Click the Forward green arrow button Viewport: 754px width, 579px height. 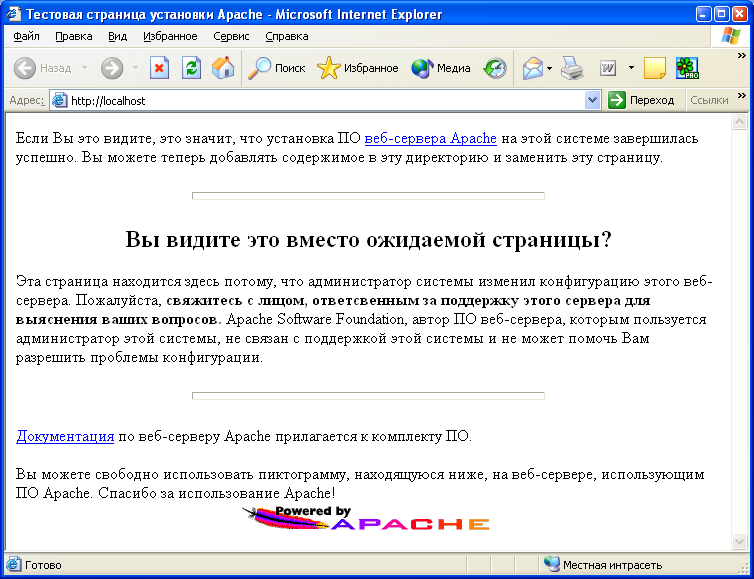pyautogui.click(x=112, y=68)
